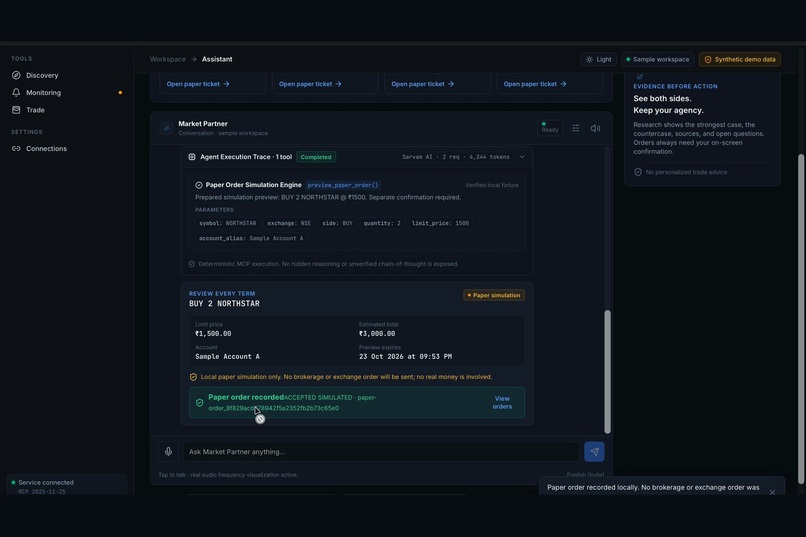Click the exchange: NSE parameter

click(289, 223)
